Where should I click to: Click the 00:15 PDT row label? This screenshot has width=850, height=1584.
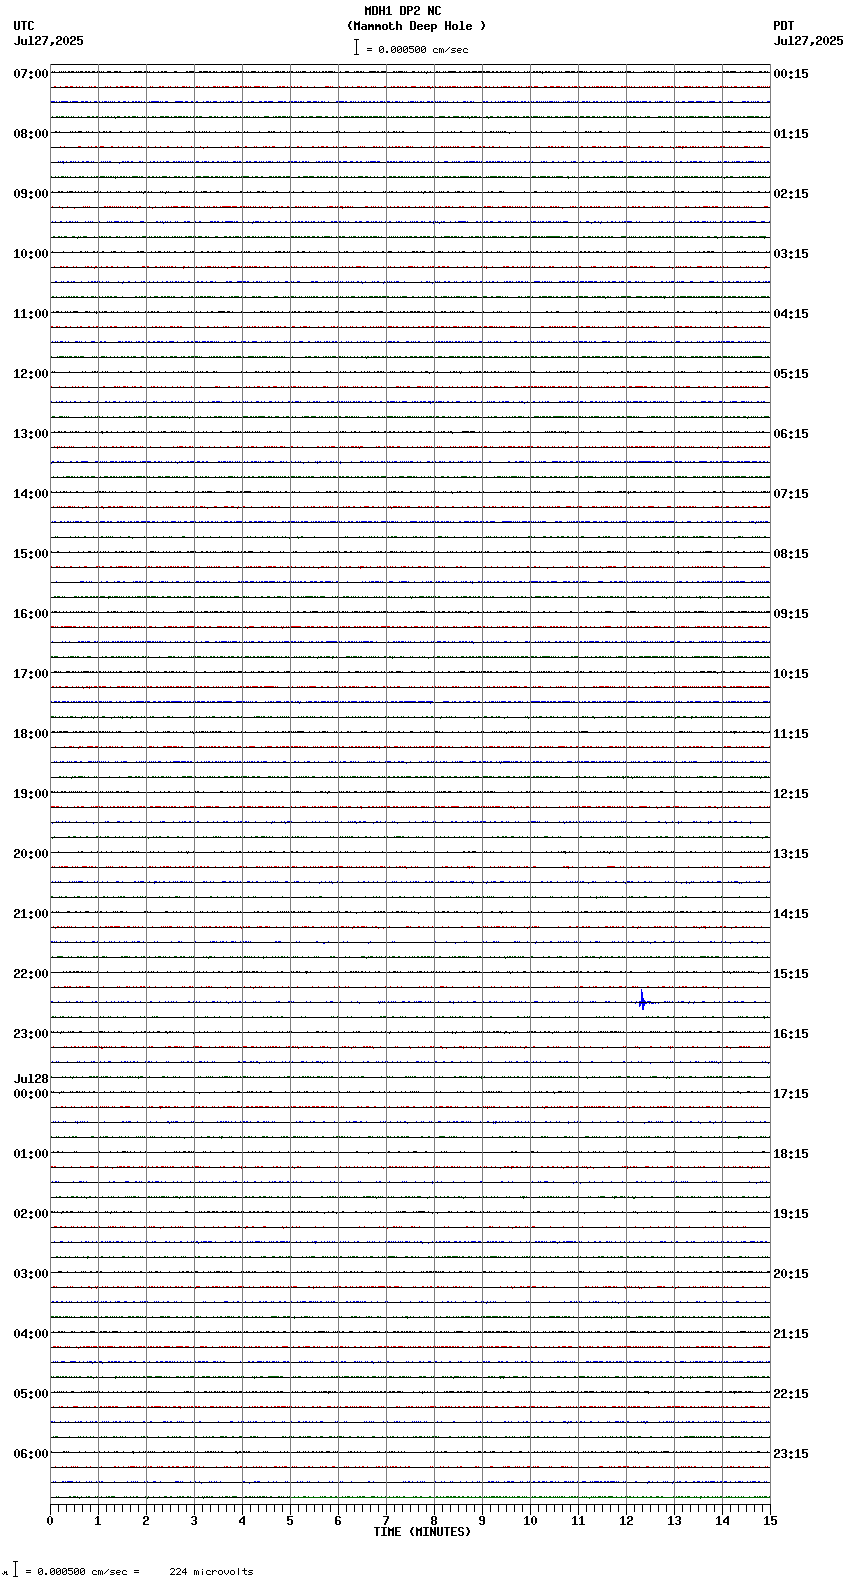pyautogui.click(x=791, y=74)
